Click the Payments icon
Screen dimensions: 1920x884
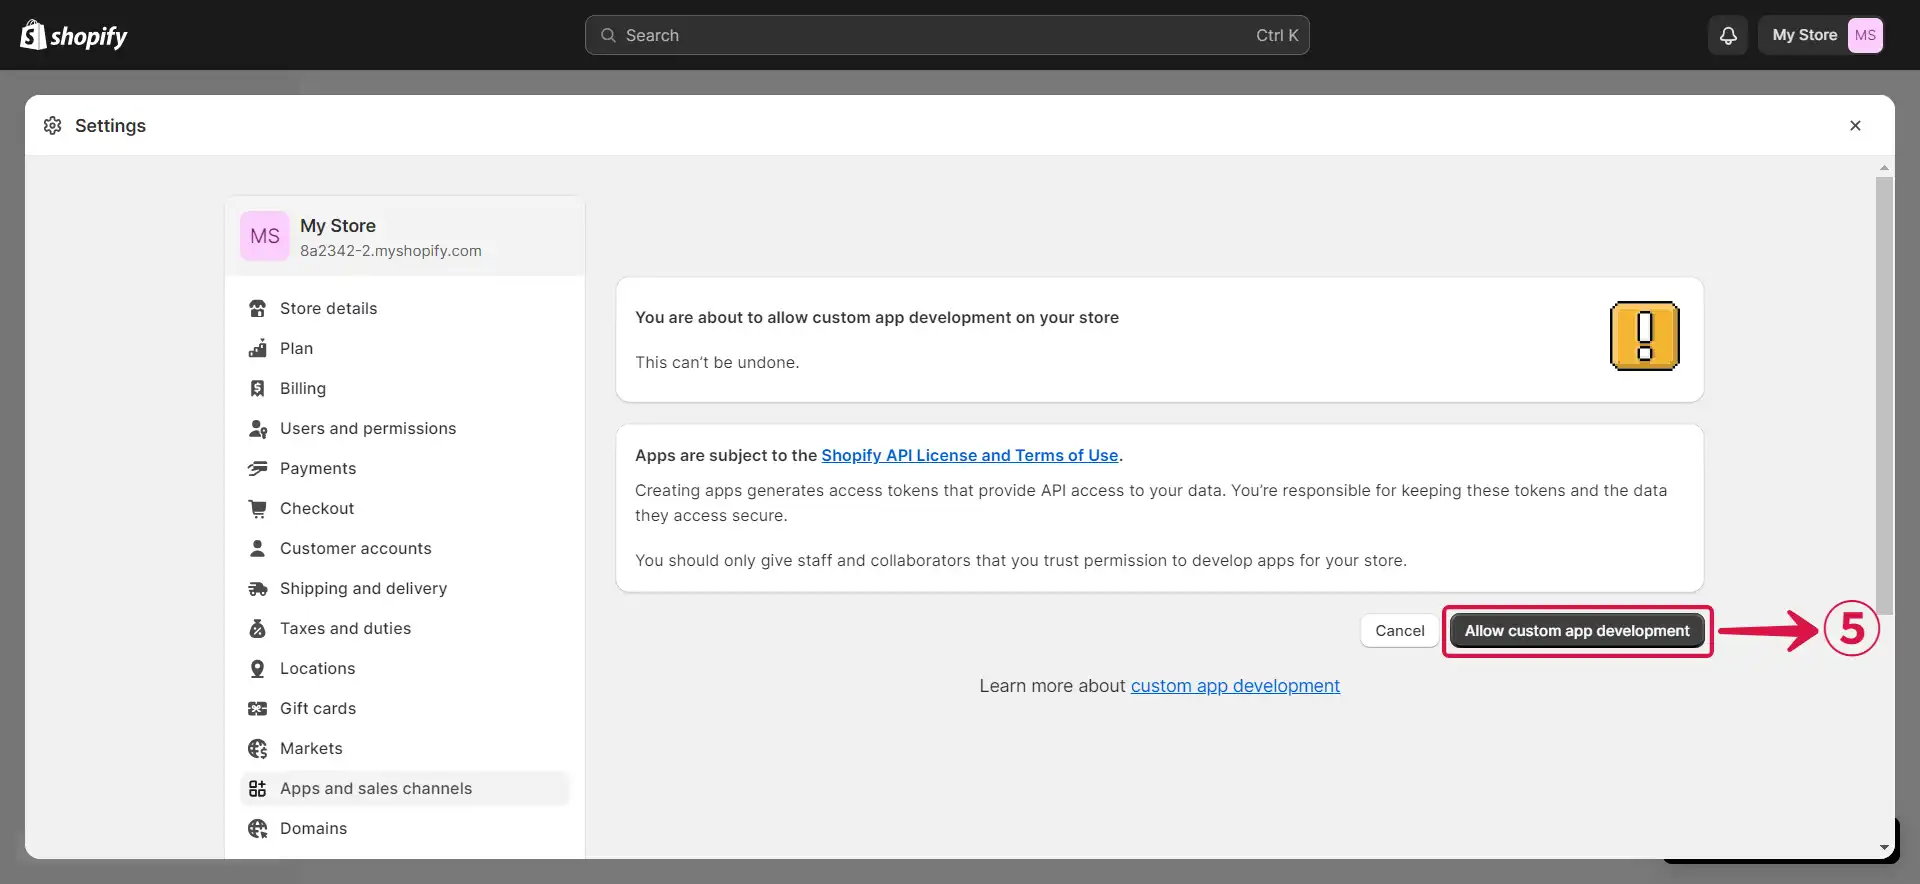point(258,468)
